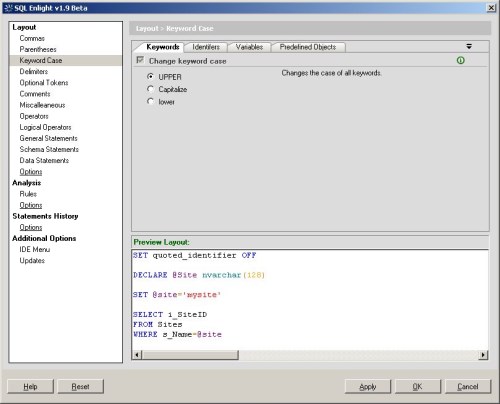Select the UPPER radio option
The width and height of the screenshot is (500, 404).
[x=150, y=77]
